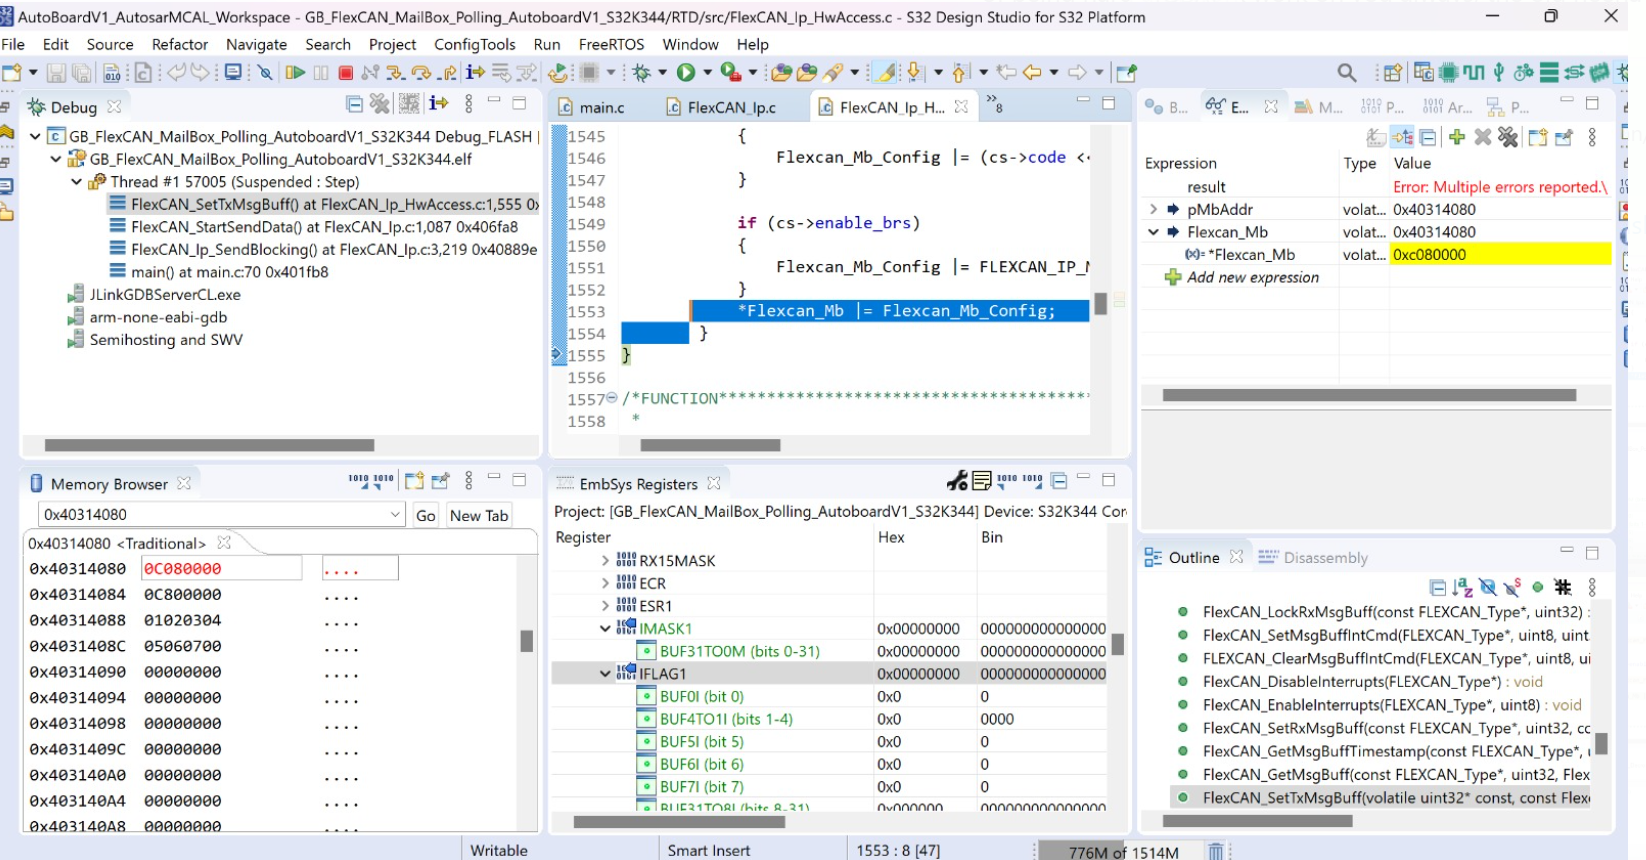Click the red Terminate button

coord(345,72)
